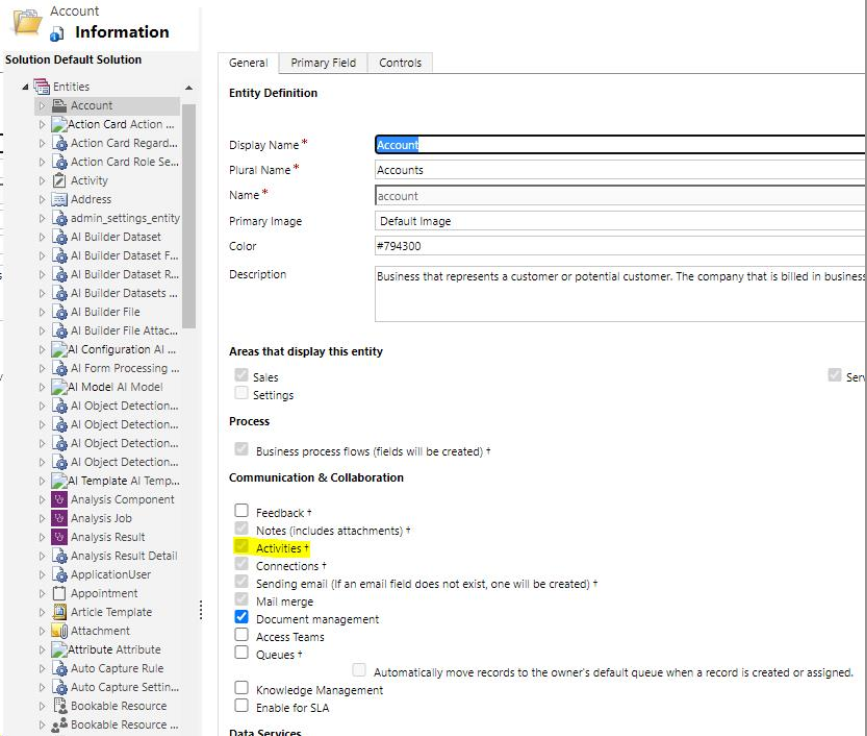Click the Description text area

click(620, 294)
